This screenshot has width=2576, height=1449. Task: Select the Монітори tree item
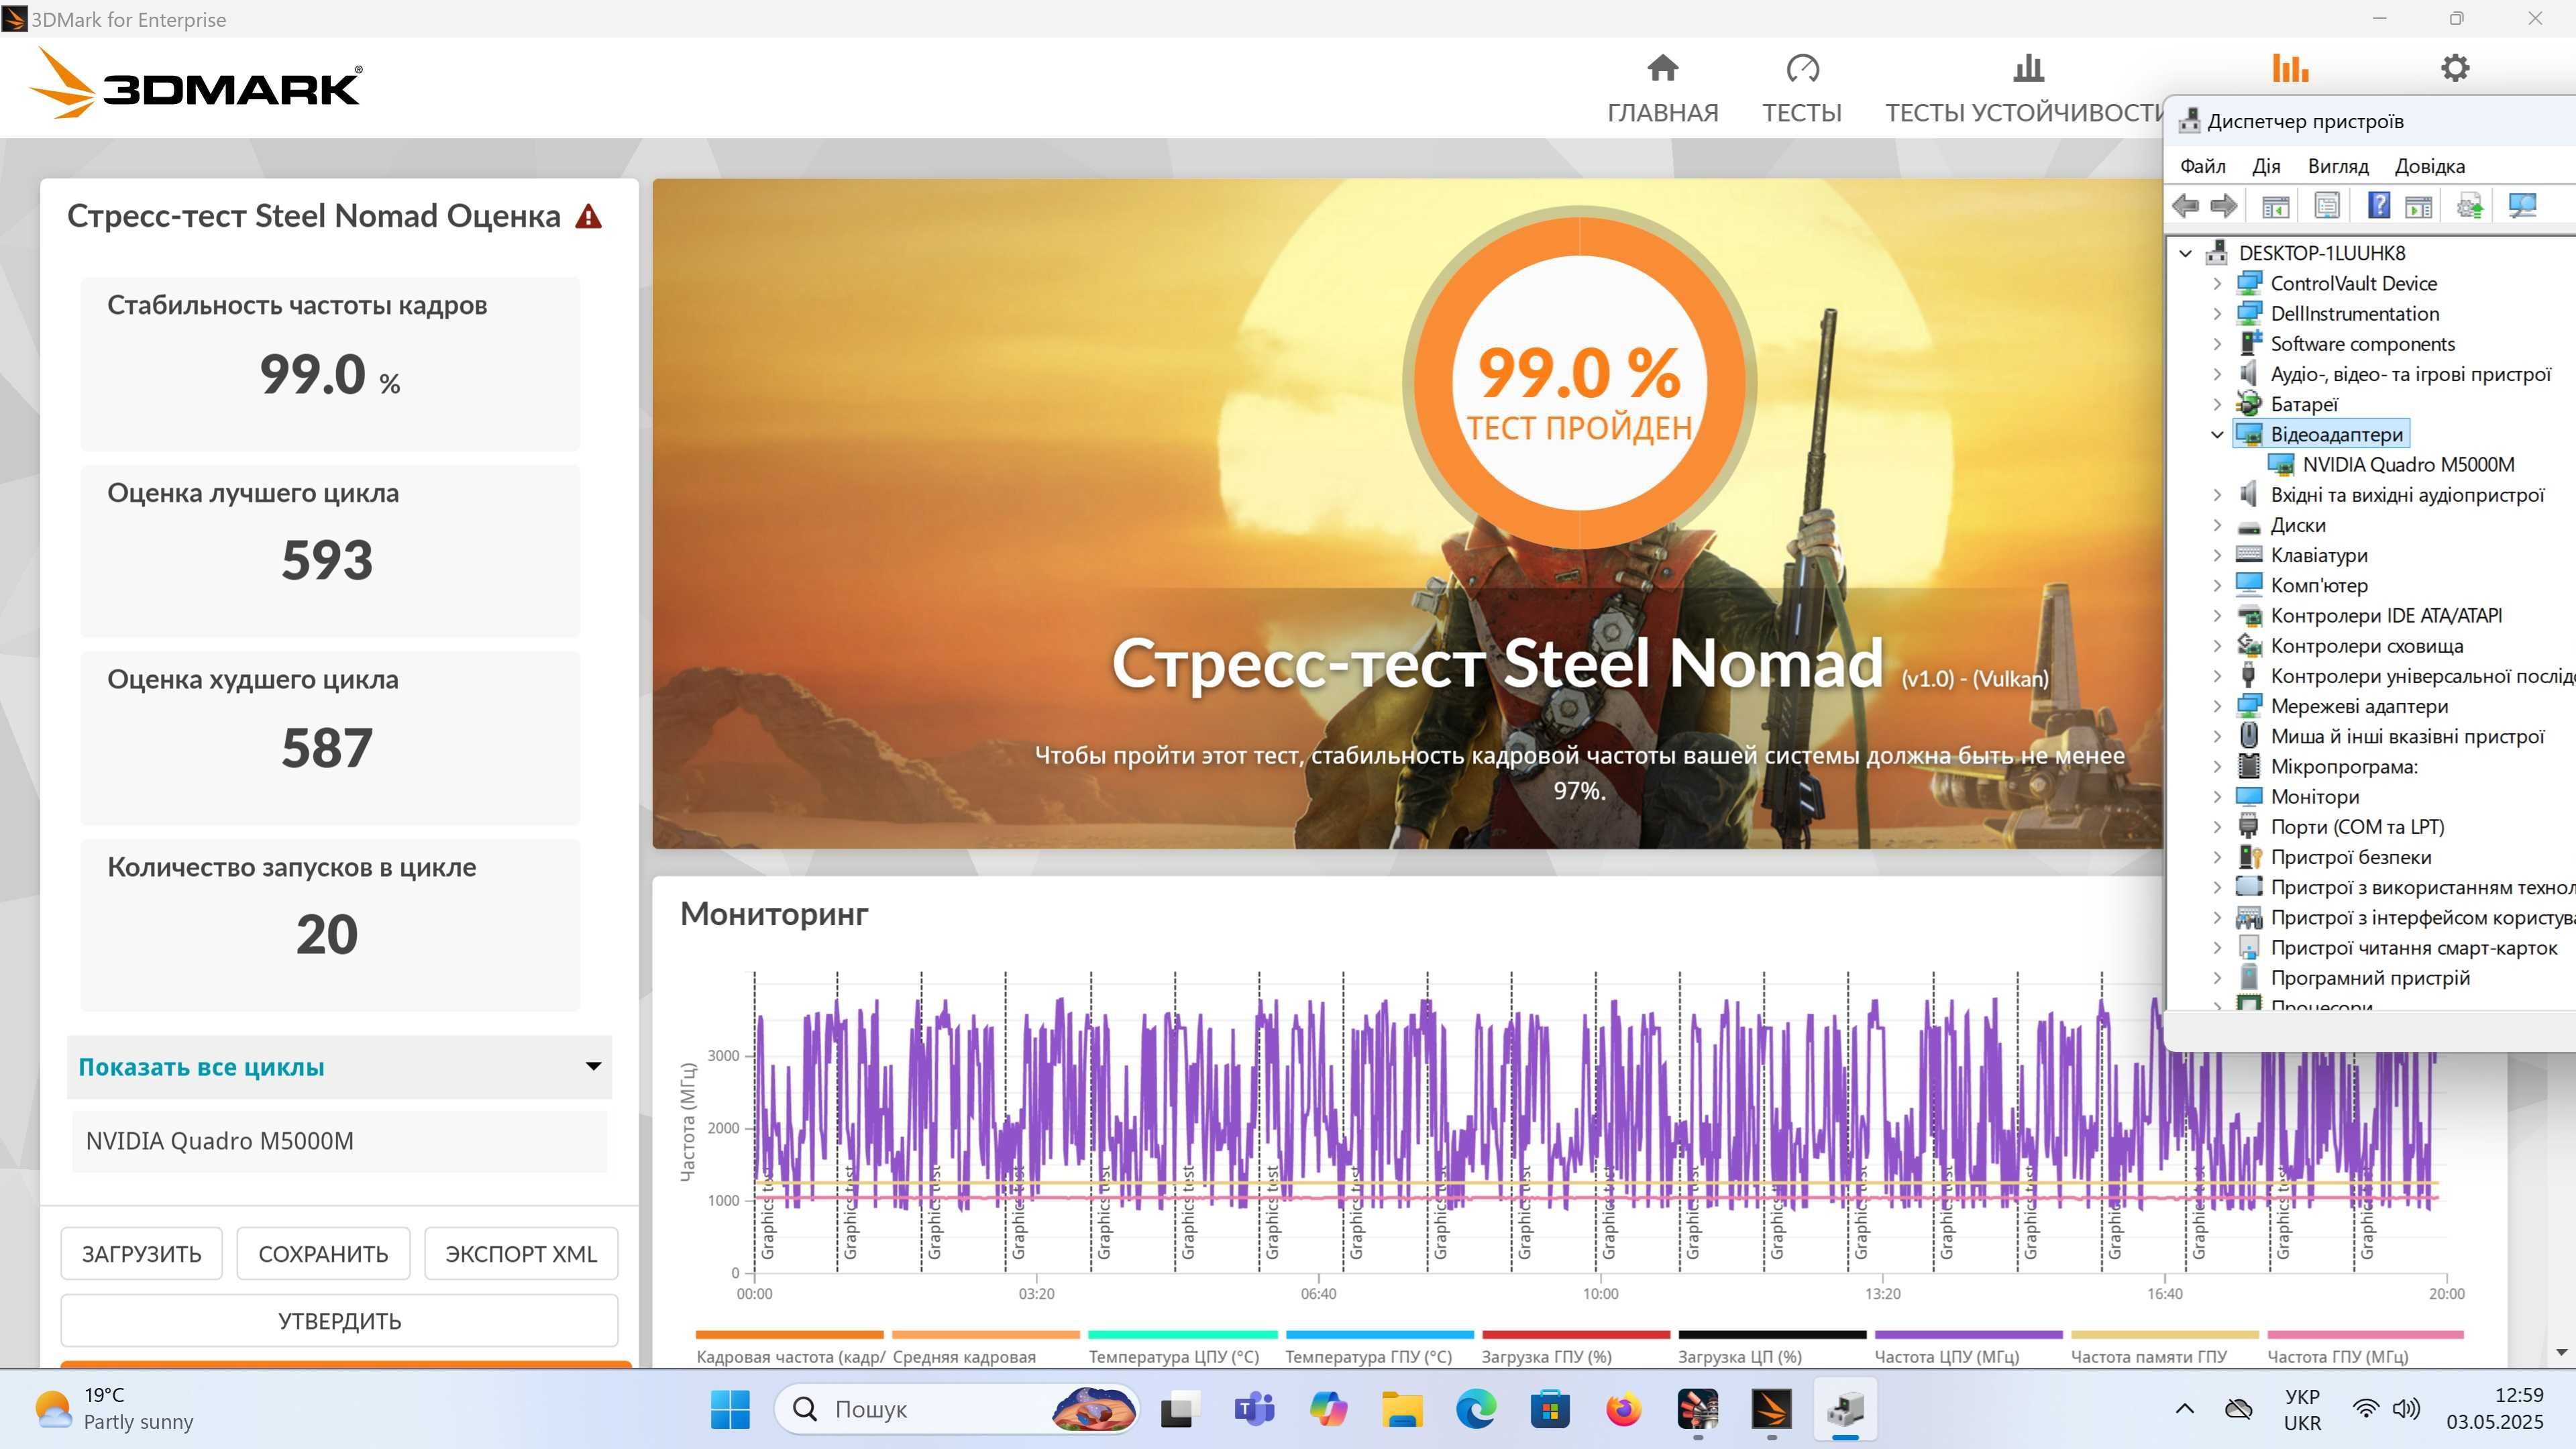point(2314,796)
